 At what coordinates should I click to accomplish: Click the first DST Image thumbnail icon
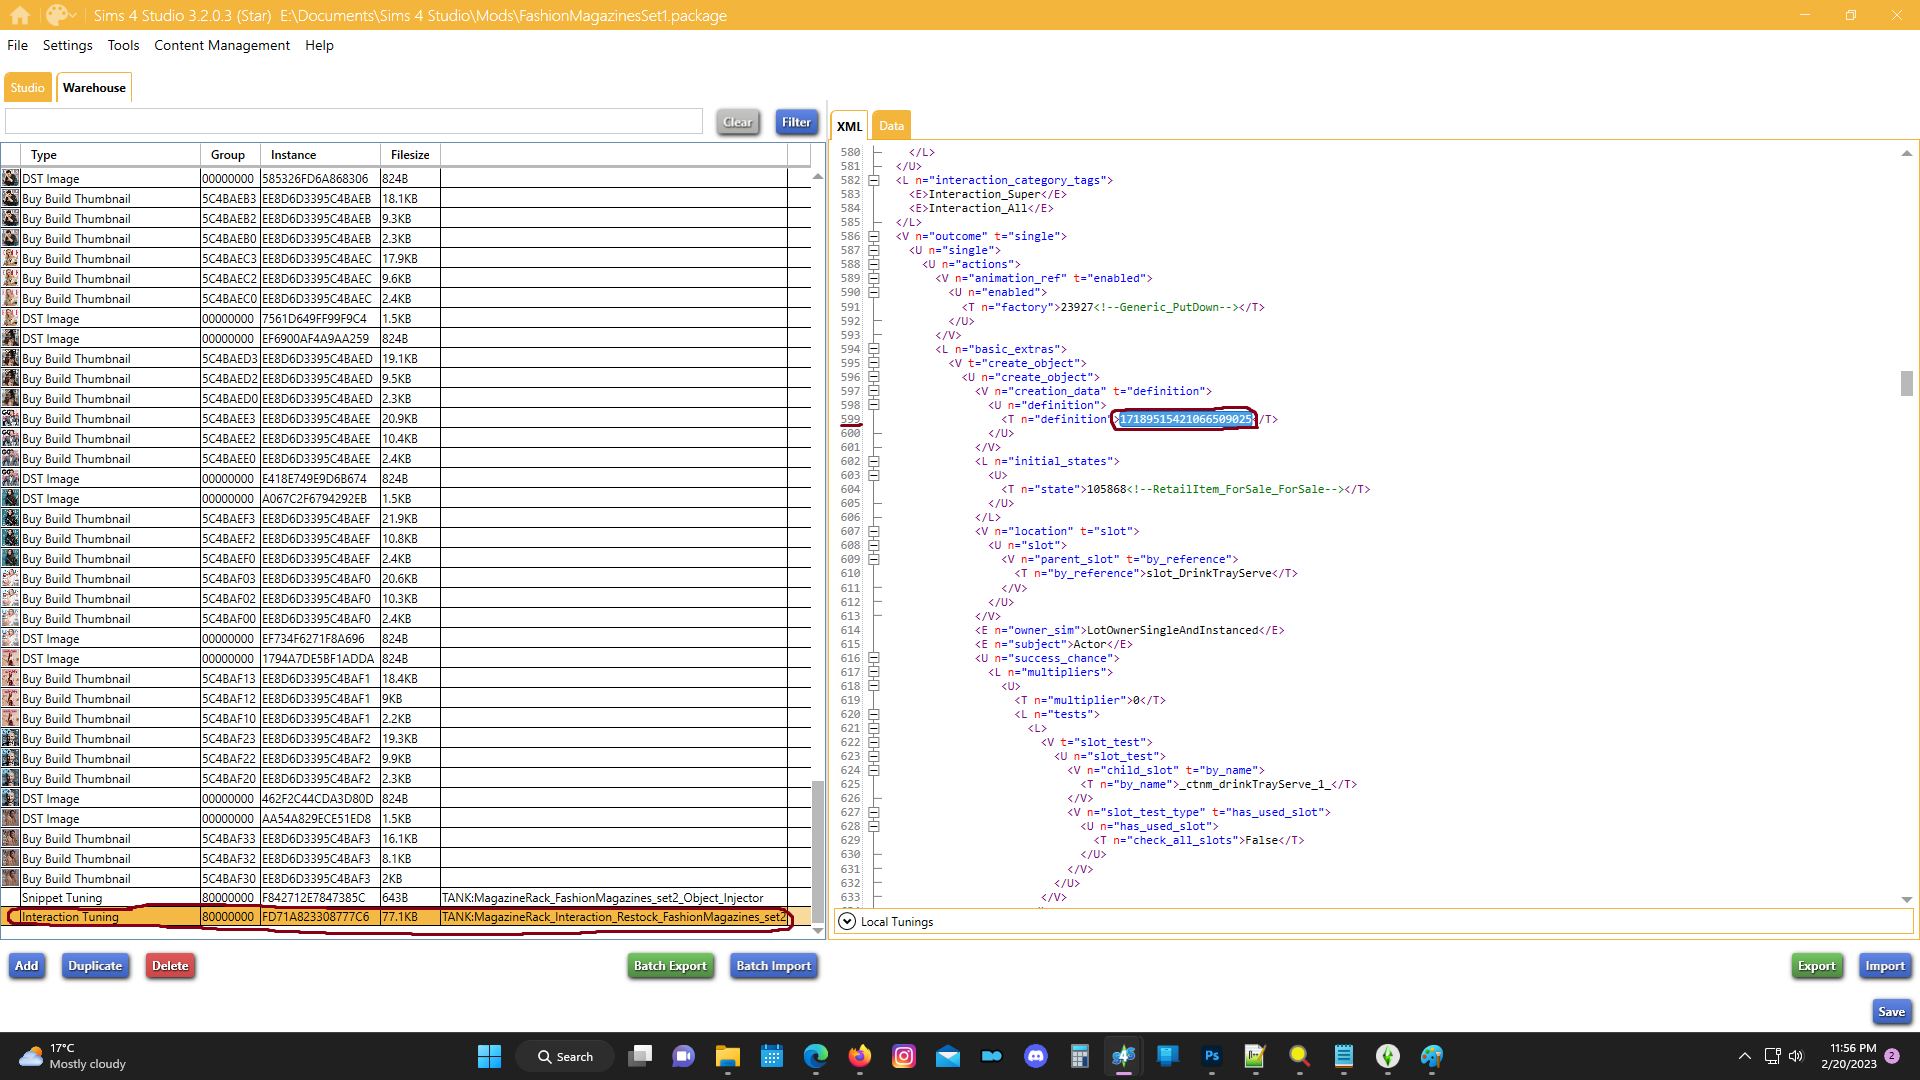(x=10, y=178)
